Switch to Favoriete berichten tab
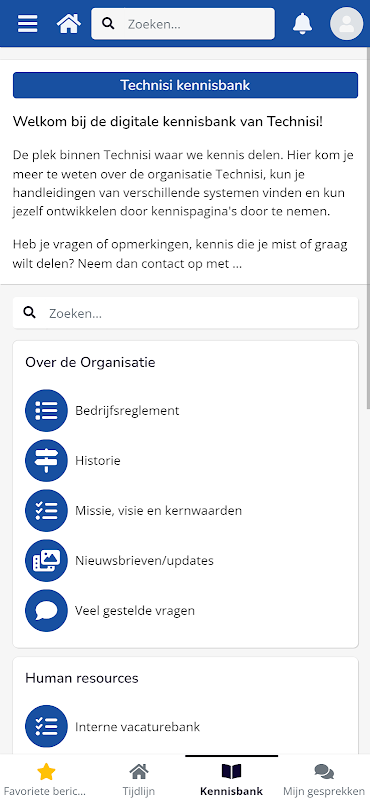The width and height of the screenshot is (370, 800). [46, 778]
